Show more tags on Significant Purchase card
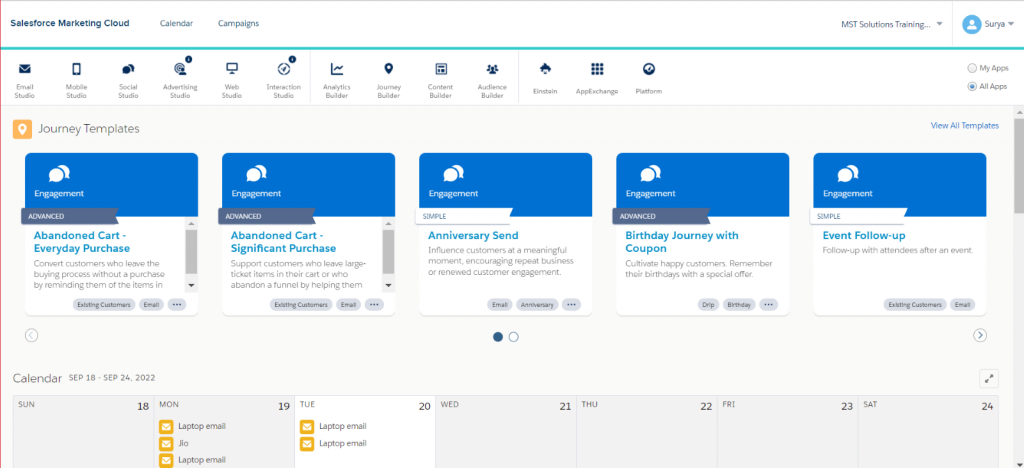 click(x=374, y=304)
